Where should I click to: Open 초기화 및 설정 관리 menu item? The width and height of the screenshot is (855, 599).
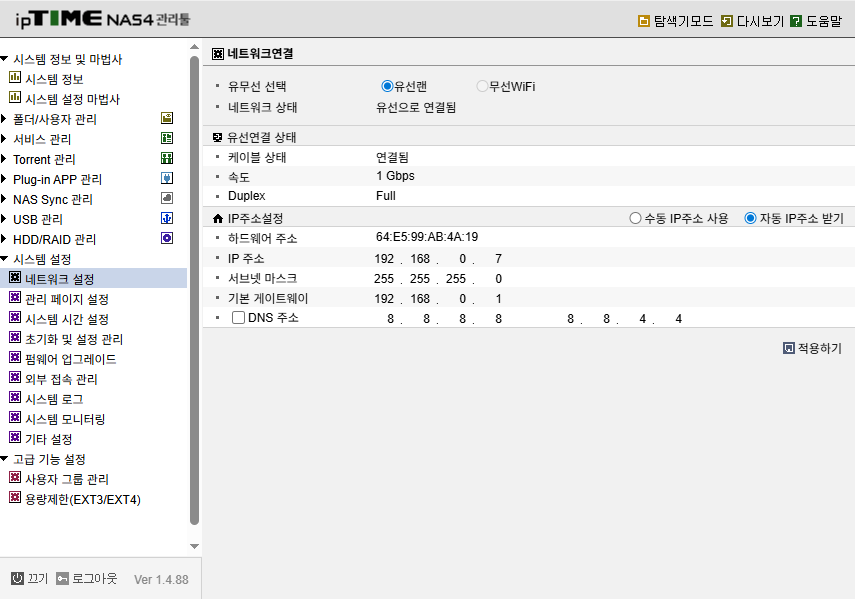[x=74, y=339]
